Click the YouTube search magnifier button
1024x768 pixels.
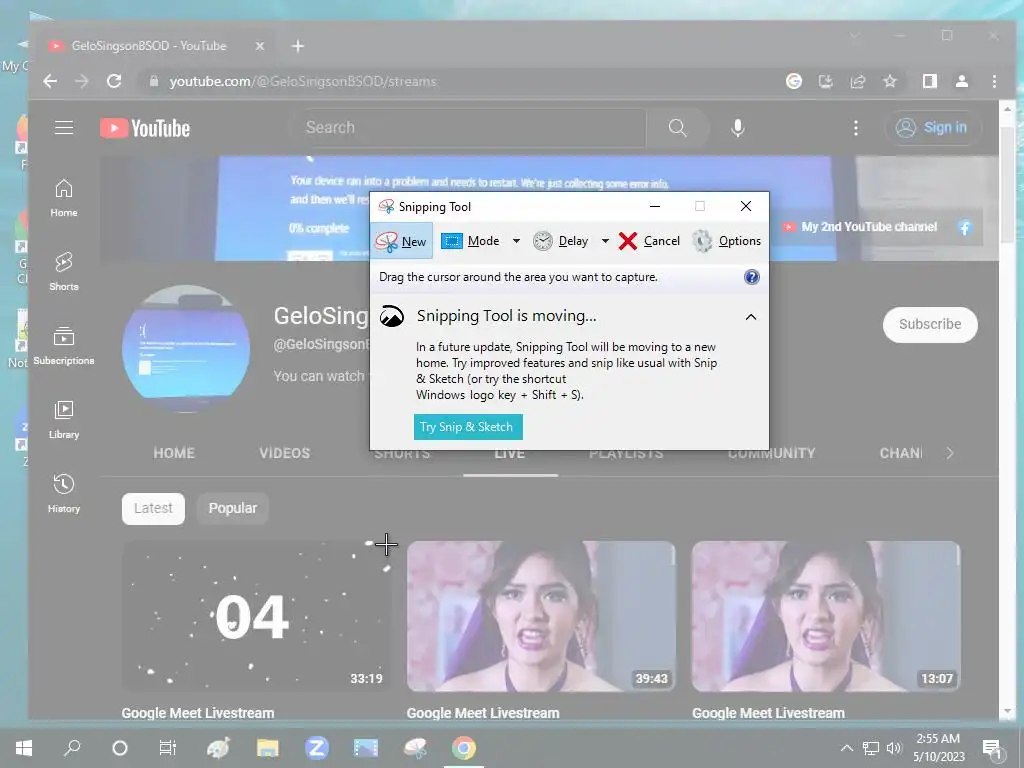(678, 127)
